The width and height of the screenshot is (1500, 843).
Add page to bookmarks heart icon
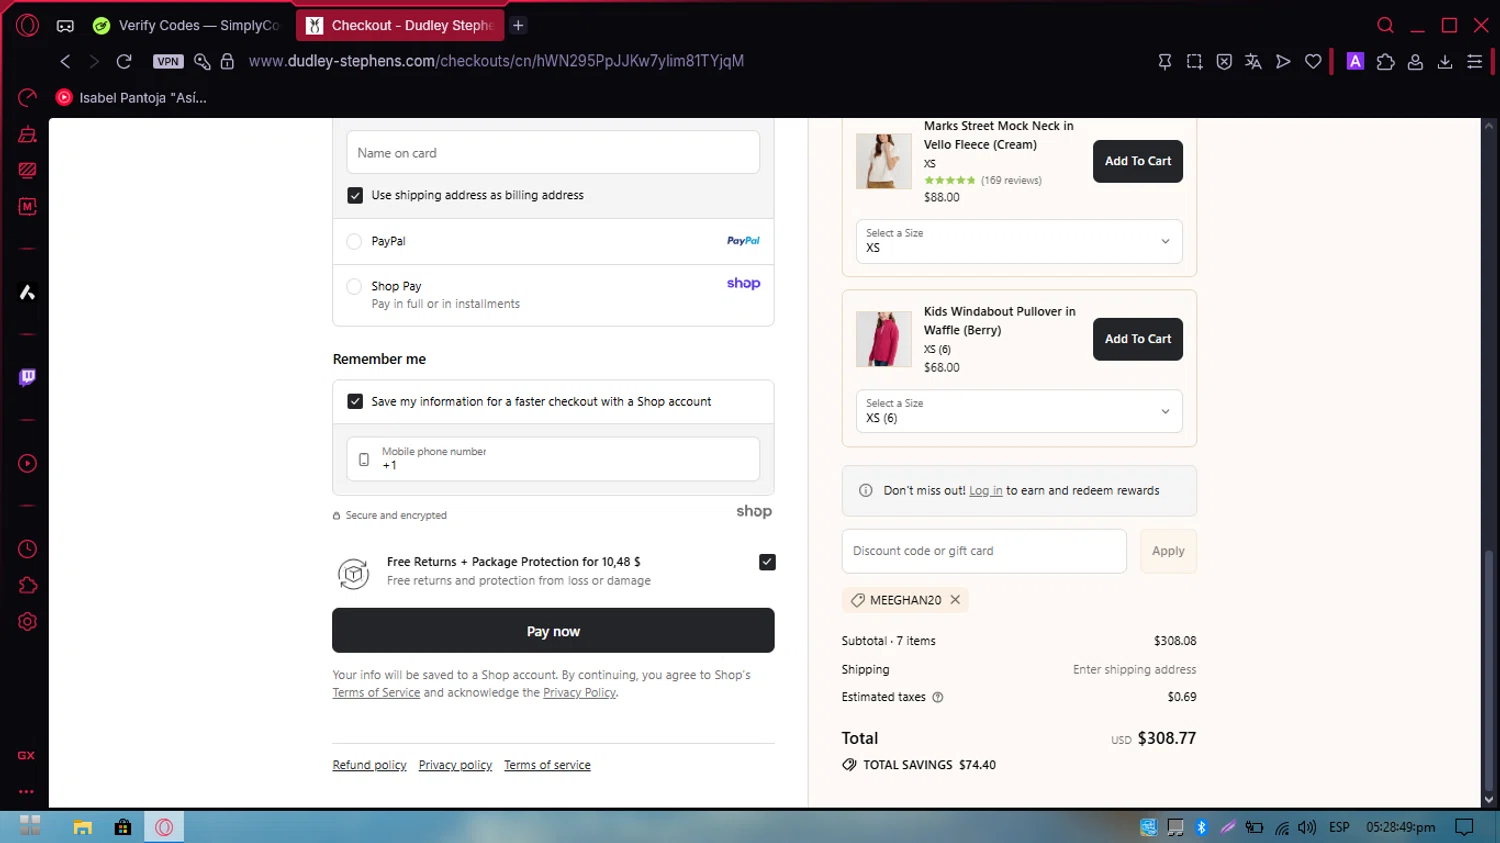(1313, 62)
